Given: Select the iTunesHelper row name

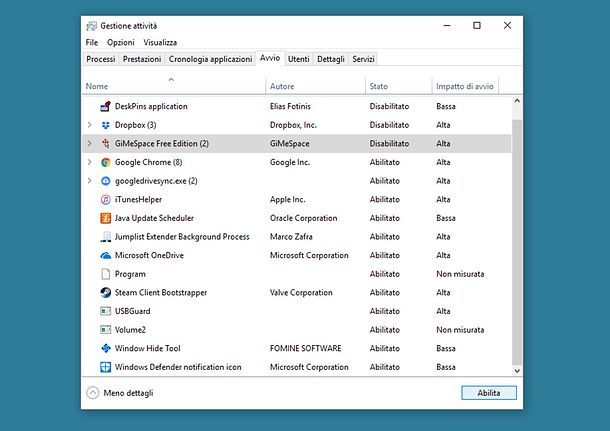Looking at the screenshot, I should (138, 200).
